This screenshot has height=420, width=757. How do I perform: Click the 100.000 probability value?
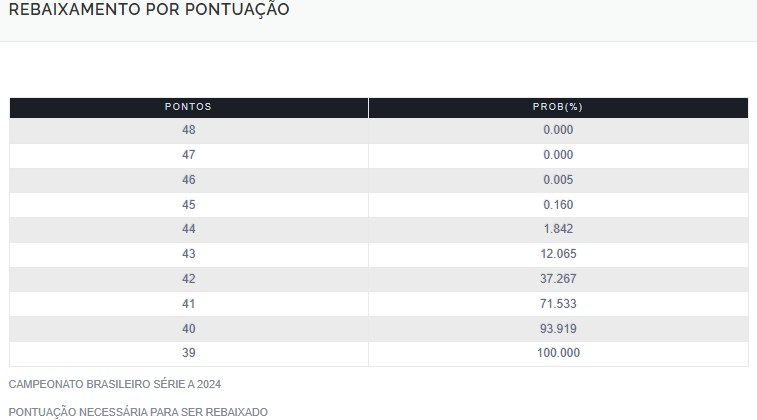click(558, 353)
